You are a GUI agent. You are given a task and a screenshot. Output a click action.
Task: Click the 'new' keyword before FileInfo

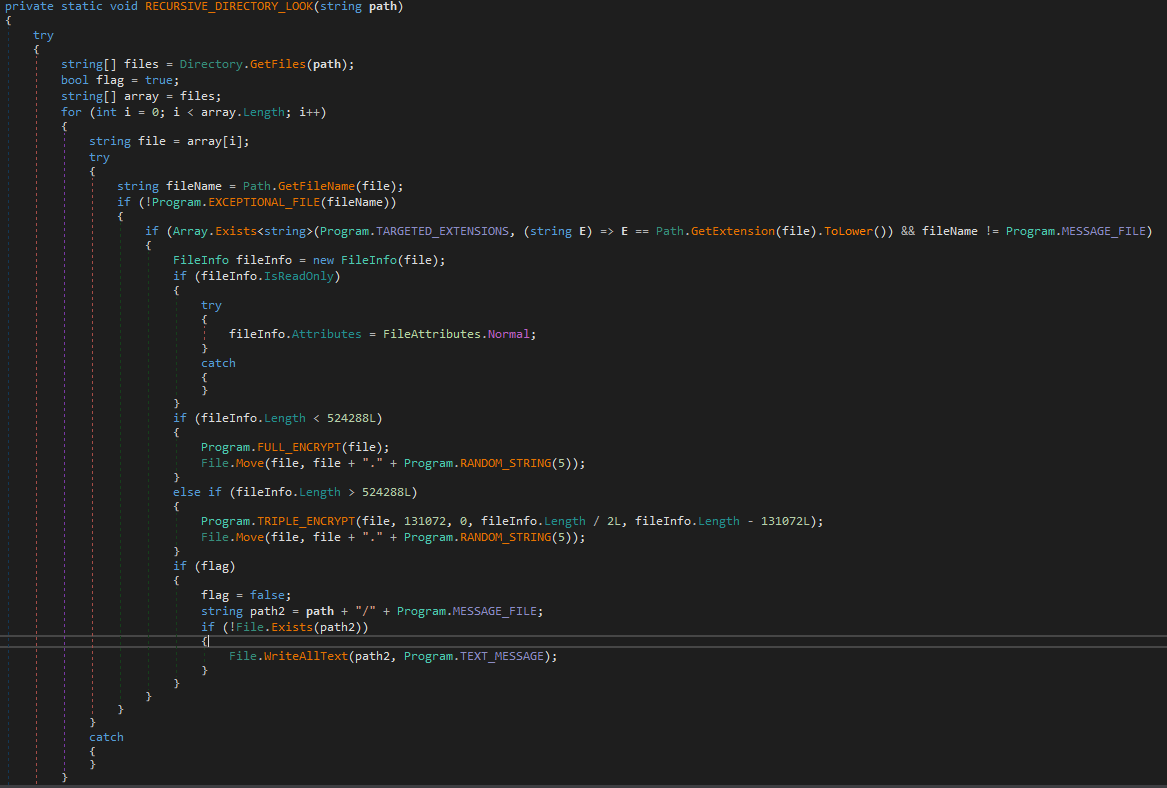tap(323, 260)
